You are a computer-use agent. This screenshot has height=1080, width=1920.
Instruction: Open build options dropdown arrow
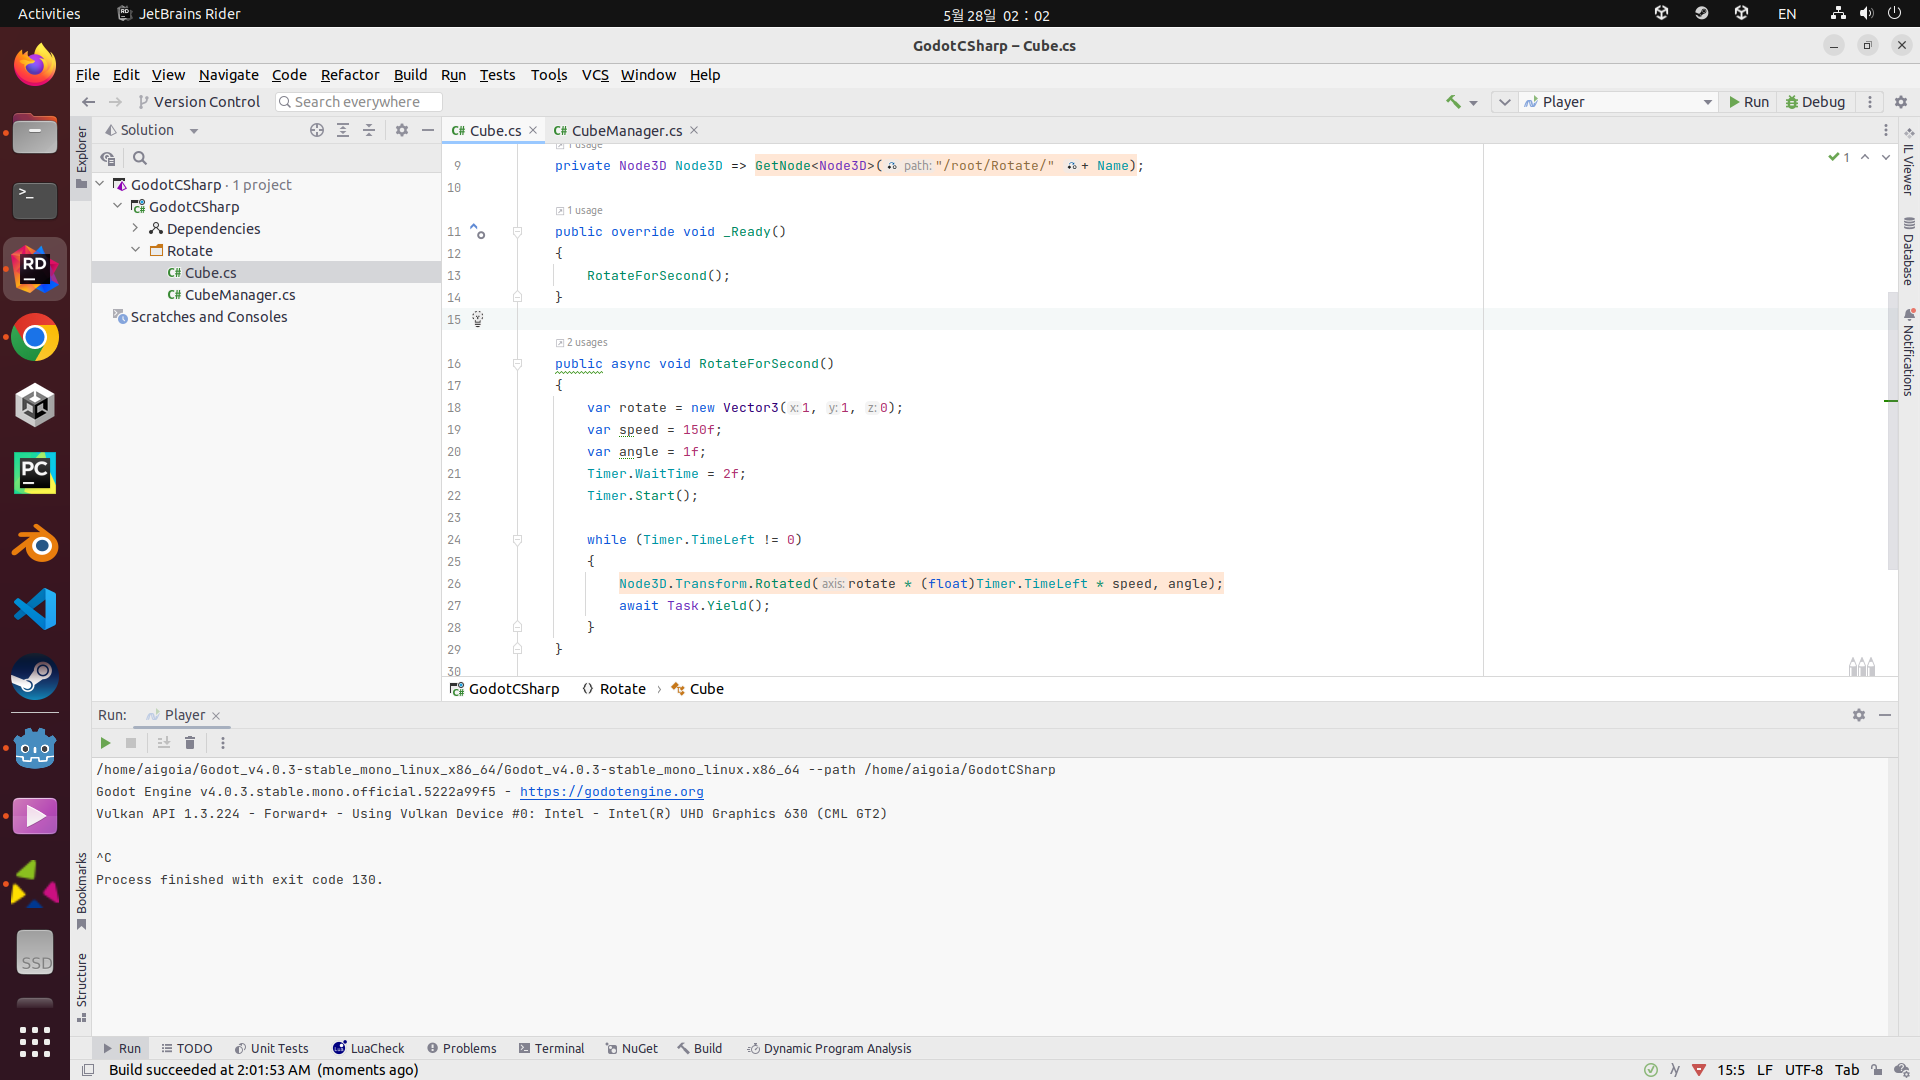pos(1473,103)
